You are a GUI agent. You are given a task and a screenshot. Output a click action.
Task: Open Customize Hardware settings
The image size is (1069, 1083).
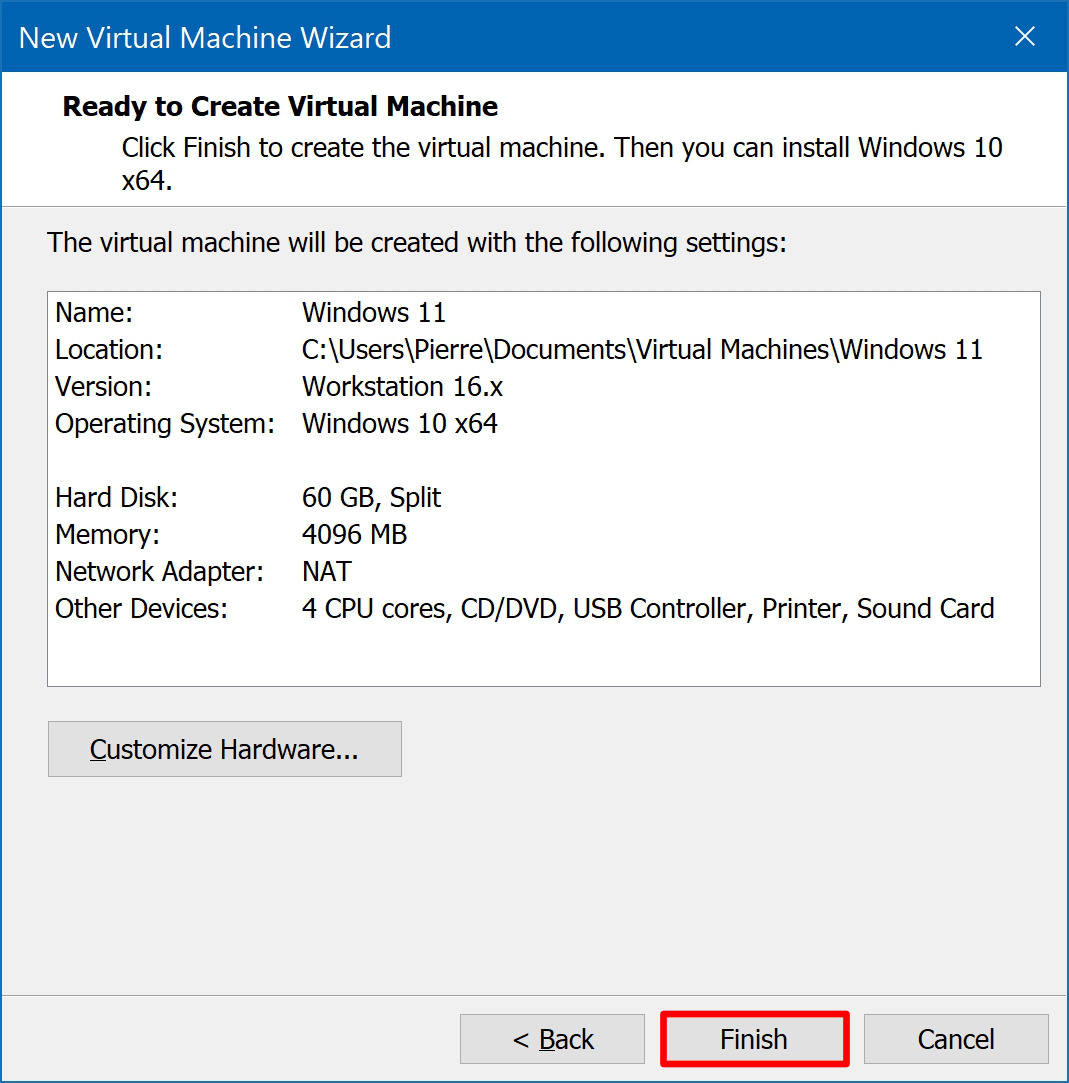(x=224, y=749)
